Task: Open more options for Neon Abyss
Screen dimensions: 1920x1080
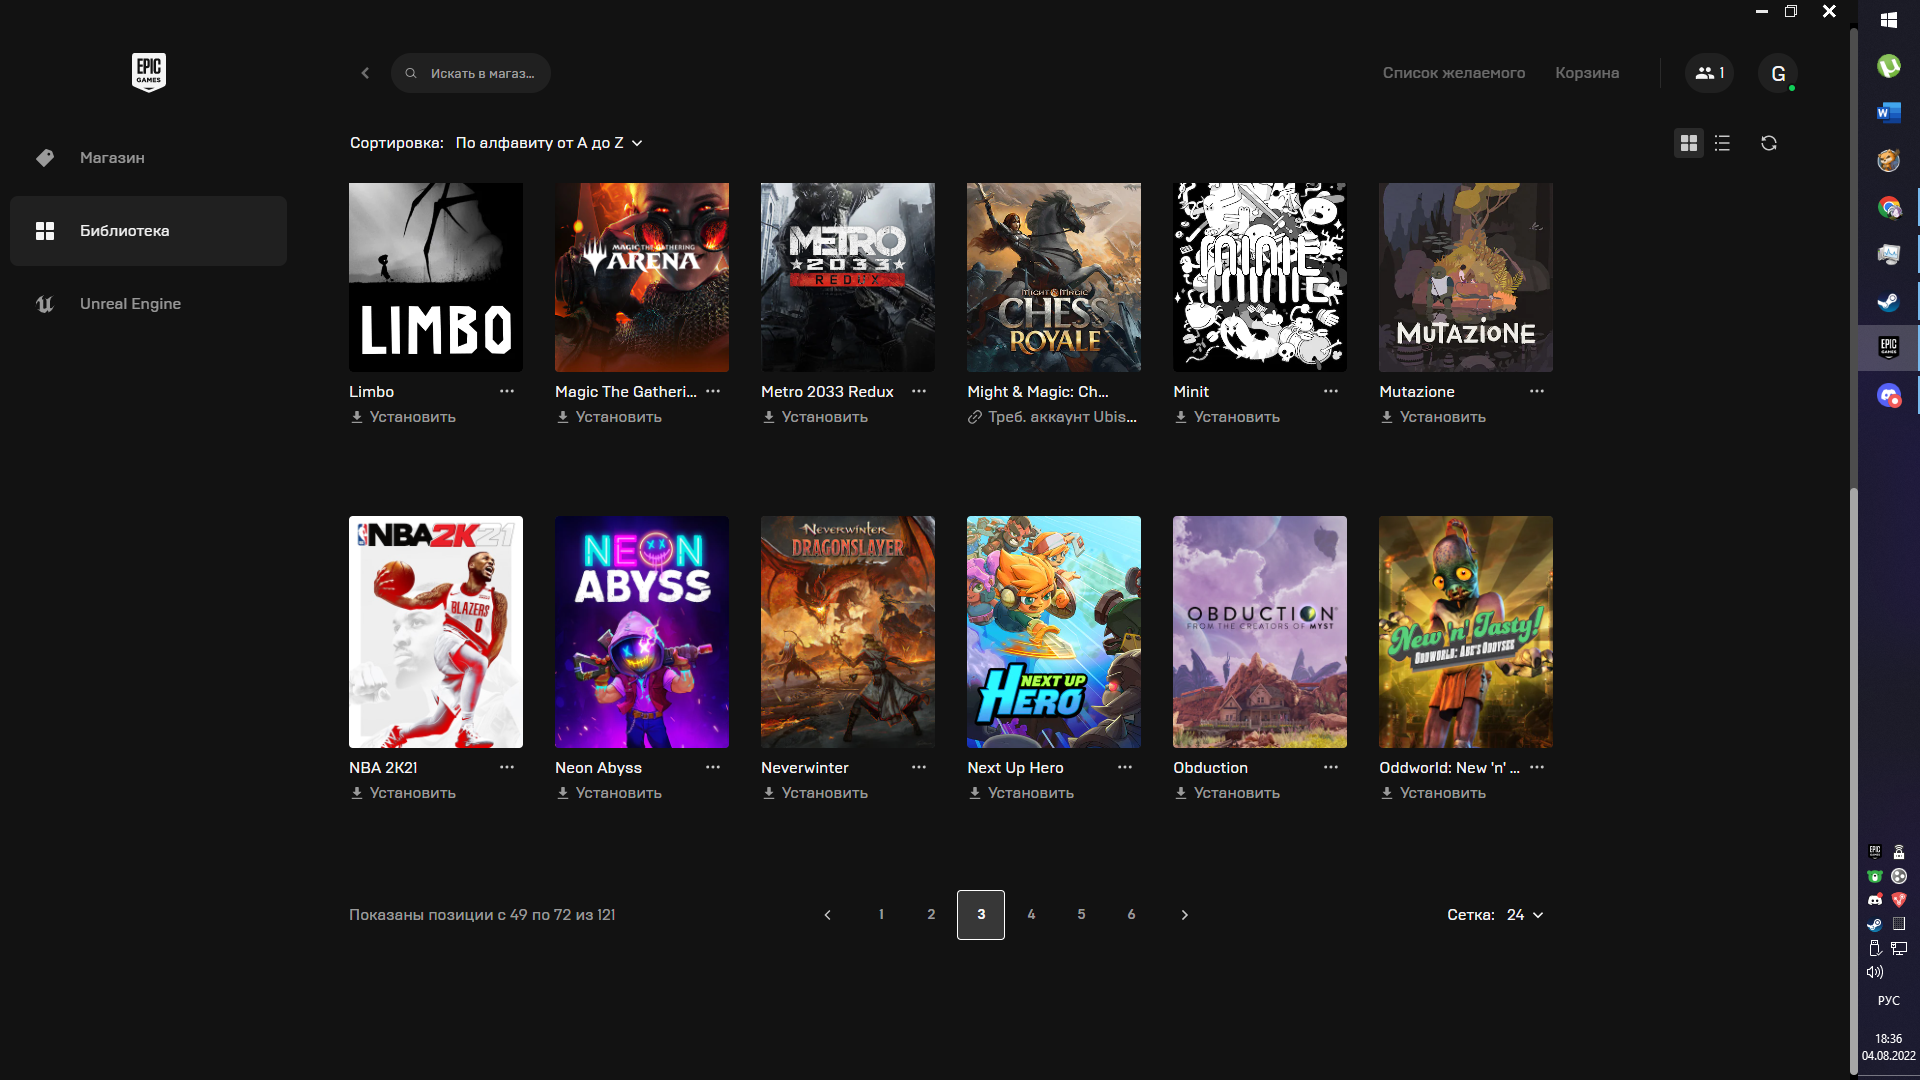Action: (713, 767)
